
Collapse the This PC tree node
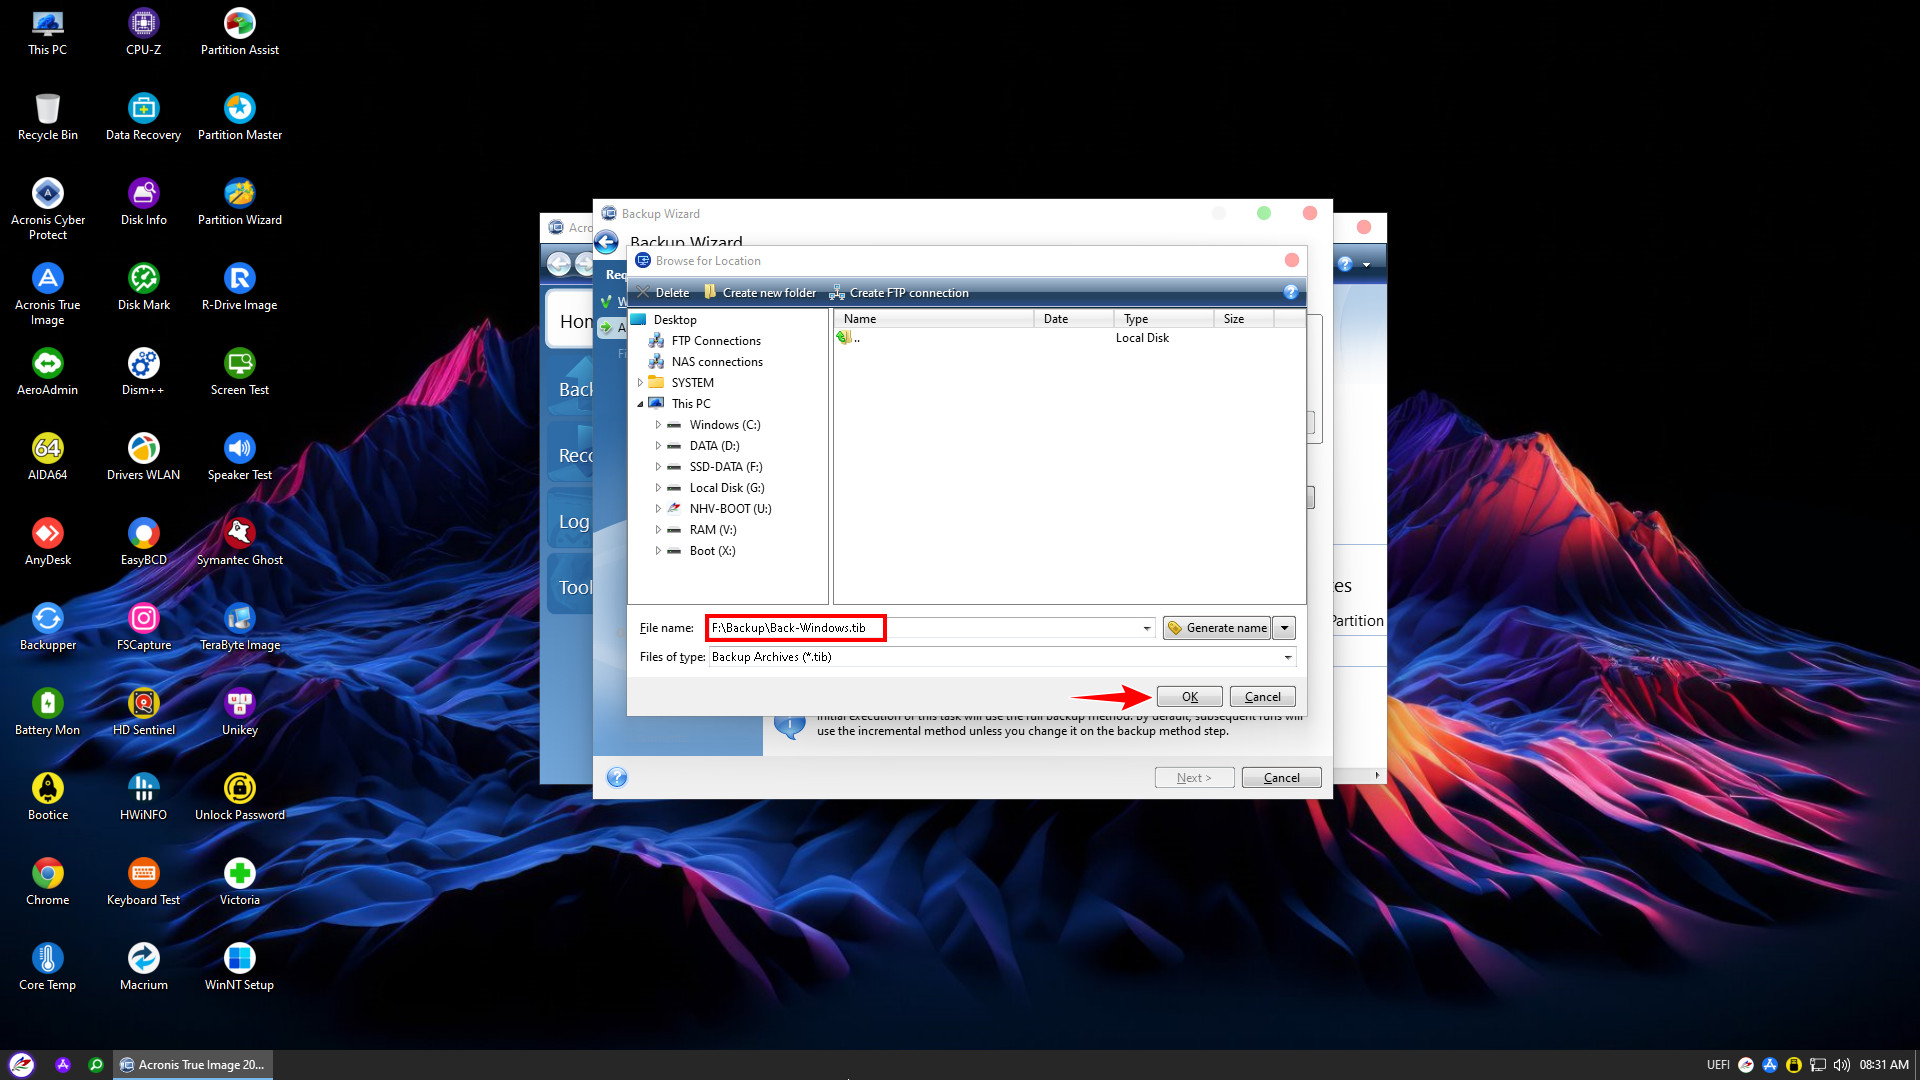click(x=640, y=404)
